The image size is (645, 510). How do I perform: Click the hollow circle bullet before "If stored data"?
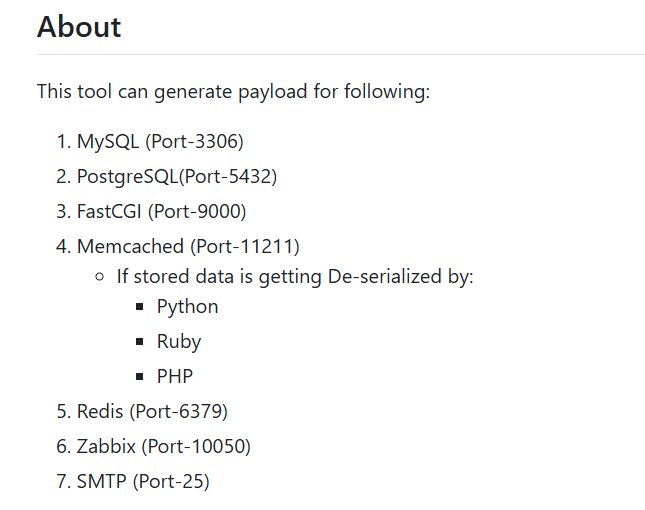coord(100,277)
